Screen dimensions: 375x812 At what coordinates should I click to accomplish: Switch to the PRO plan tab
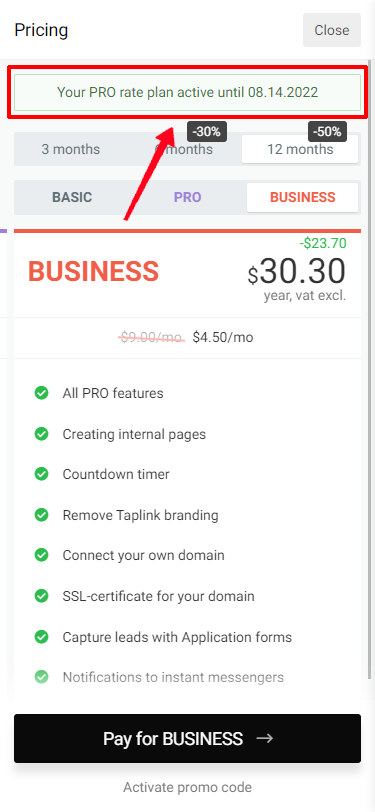point(188,197)
